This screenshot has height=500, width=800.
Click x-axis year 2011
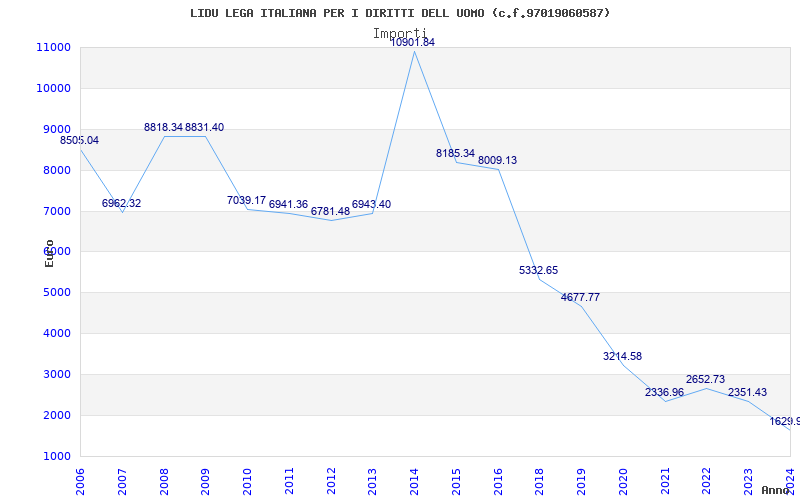(289, 482)
